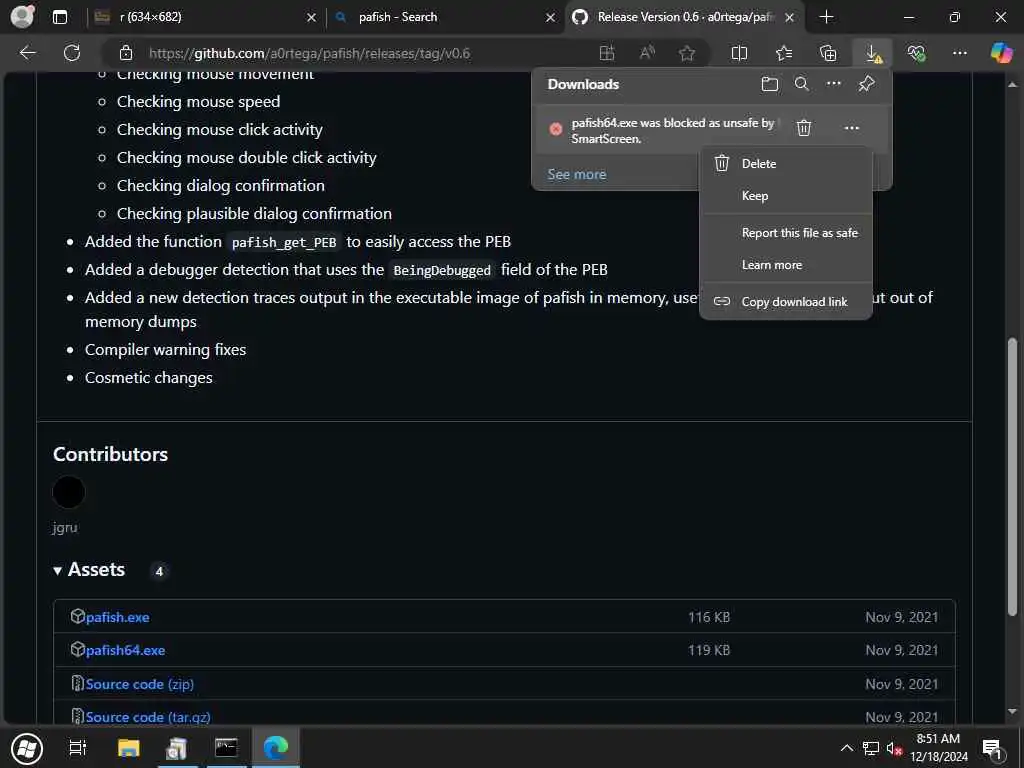Image resolution: width=1024 pixels, height=768 pixels.
Task: Go back to previous page
Action: click(27, 53)
